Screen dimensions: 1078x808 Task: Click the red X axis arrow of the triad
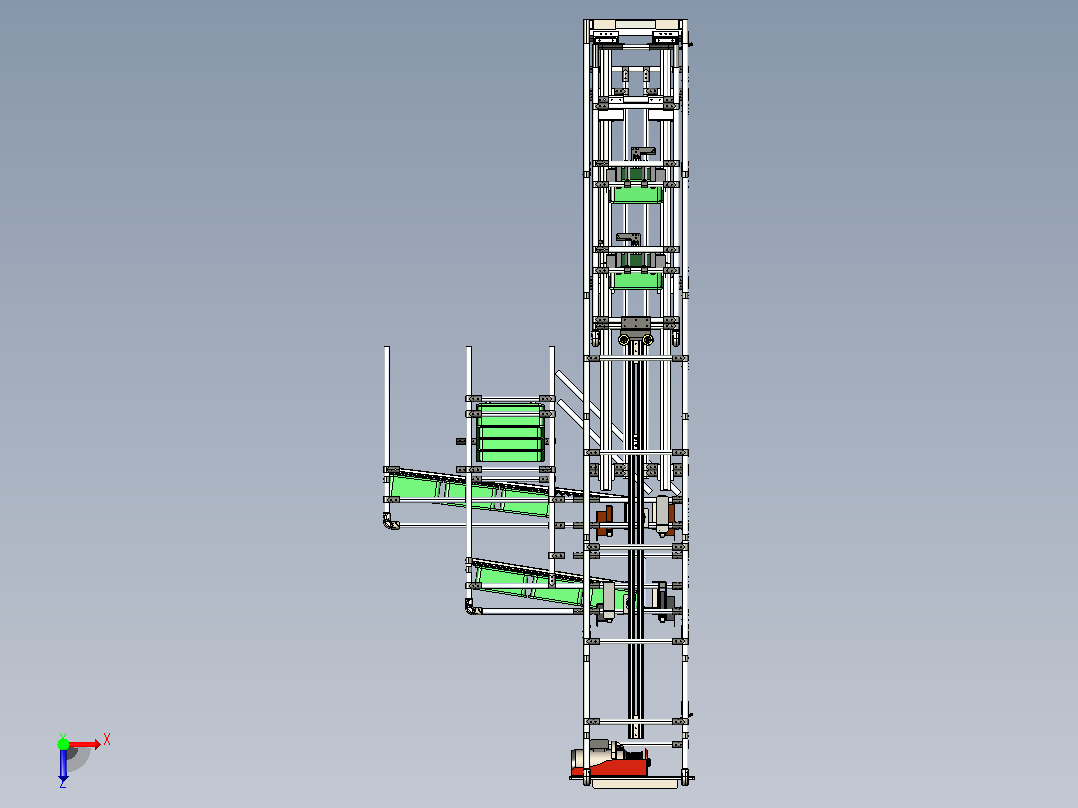point(85,744)
